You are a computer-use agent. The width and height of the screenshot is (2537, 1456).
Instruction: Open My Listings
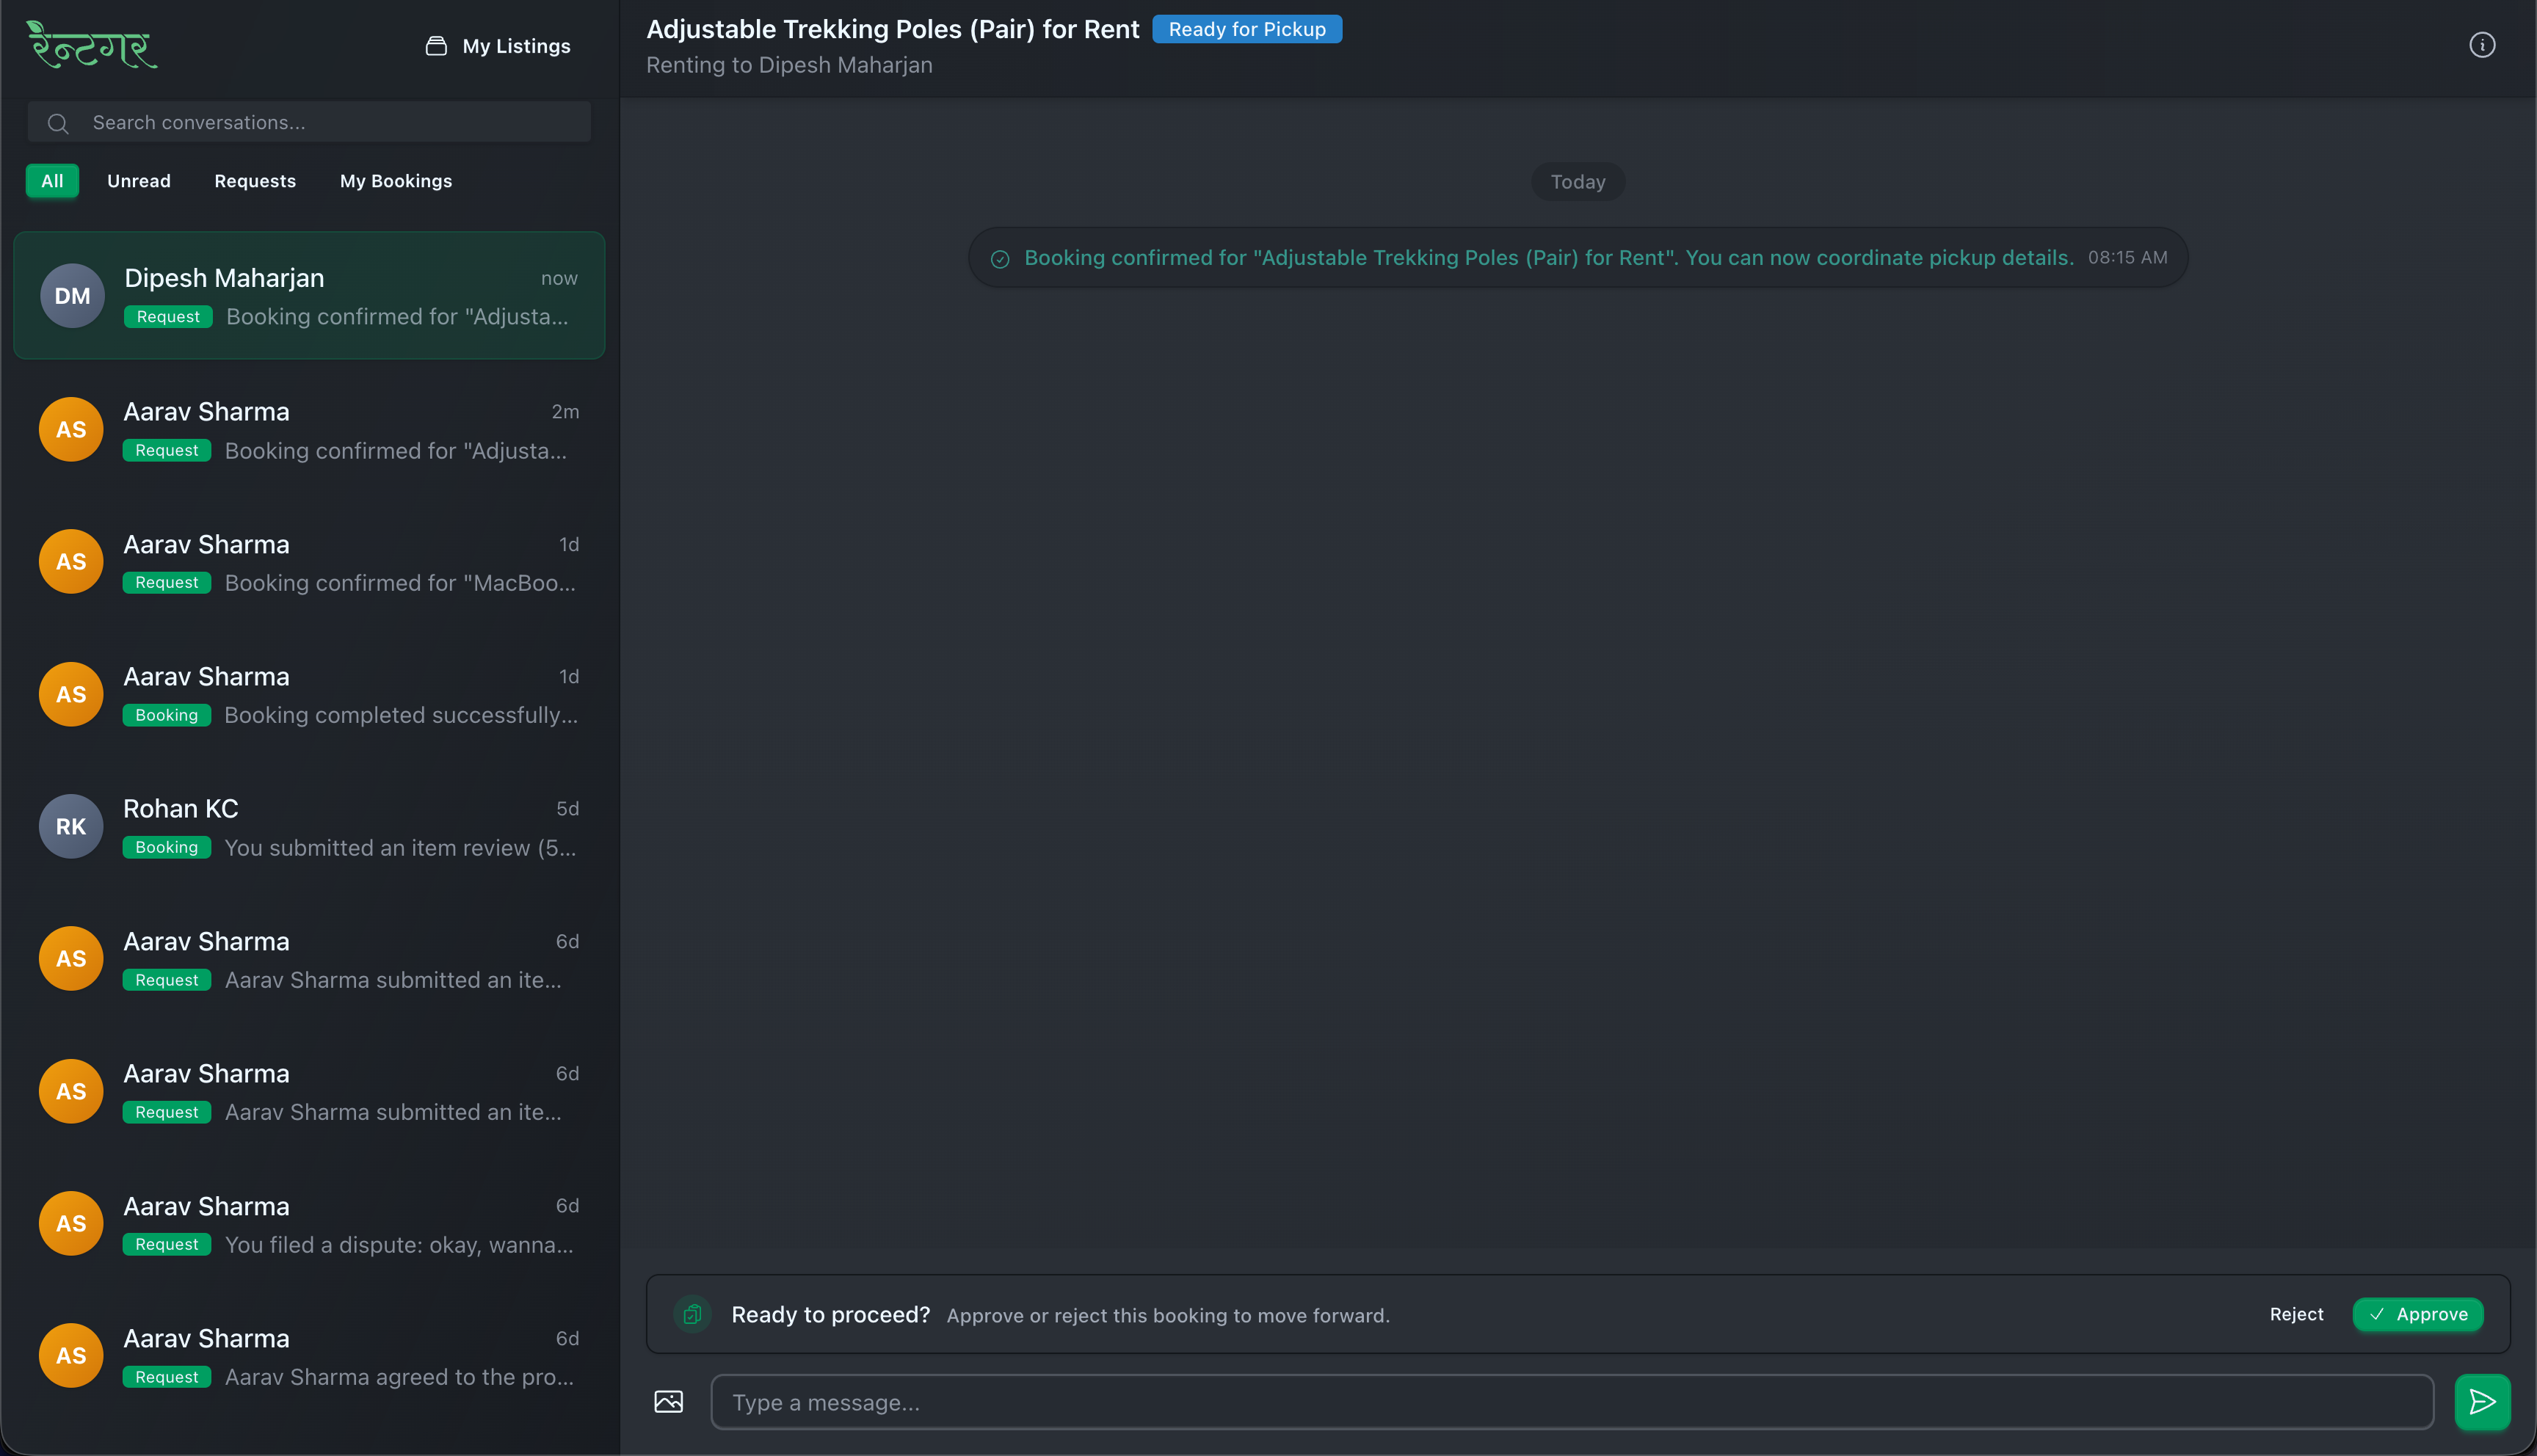(x=498, y=46)
